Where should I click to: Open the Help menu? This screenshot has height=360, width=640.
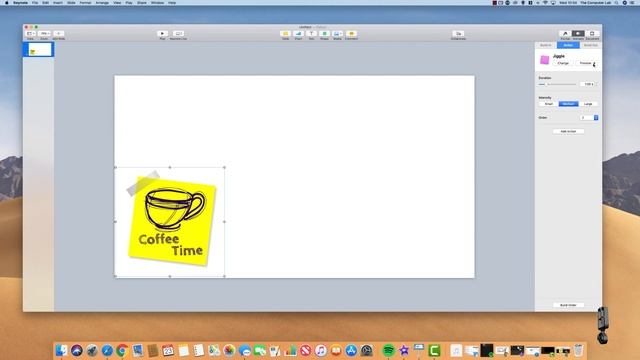tap(172, 3)
